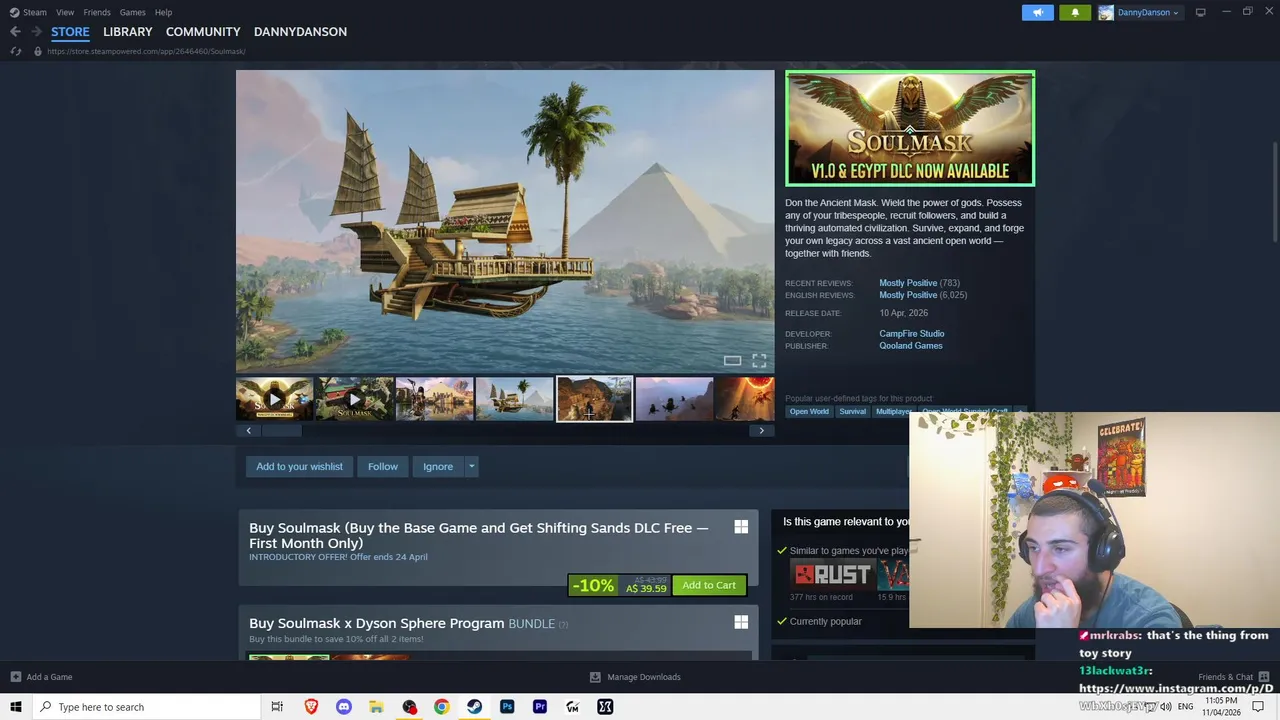Open the Windows notification center
The height and width of the screenshot is (720, 1280).
coord(1258,707)
